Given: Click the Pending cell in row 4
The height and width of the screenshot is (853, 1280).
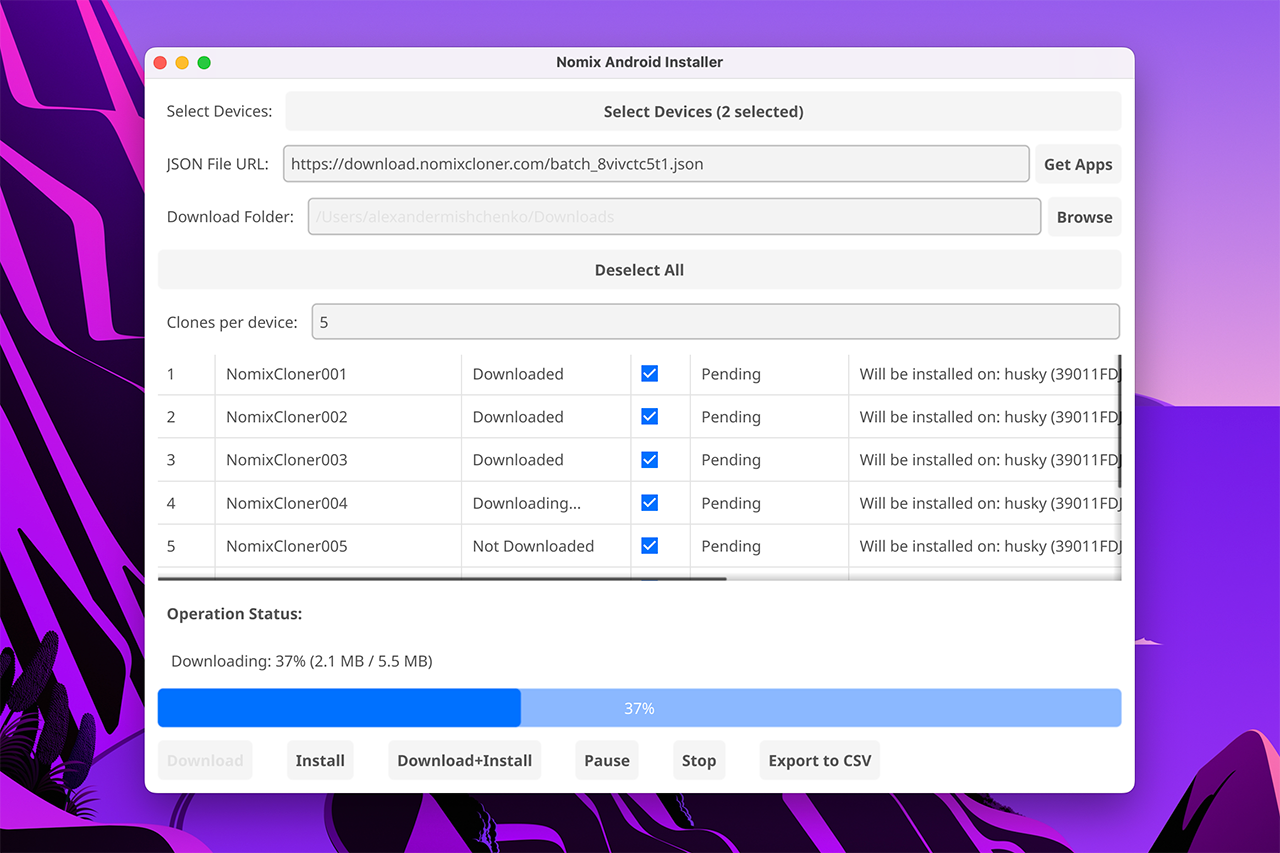Looking at the screenshot, I should [x=769, y=503].
